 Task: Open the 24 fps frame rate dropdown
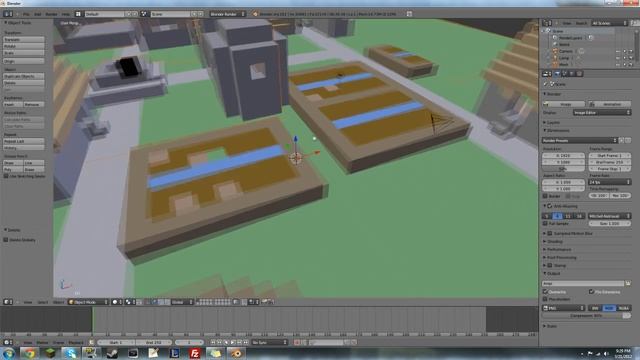[x=609, y=182]
